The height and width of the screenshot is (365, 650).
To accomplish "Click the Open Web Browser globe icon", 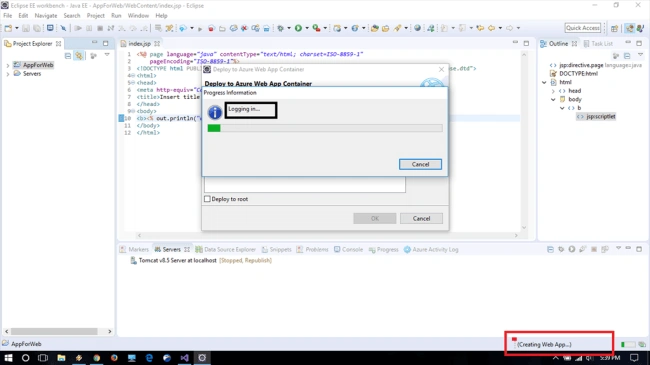I will point(417,28).
